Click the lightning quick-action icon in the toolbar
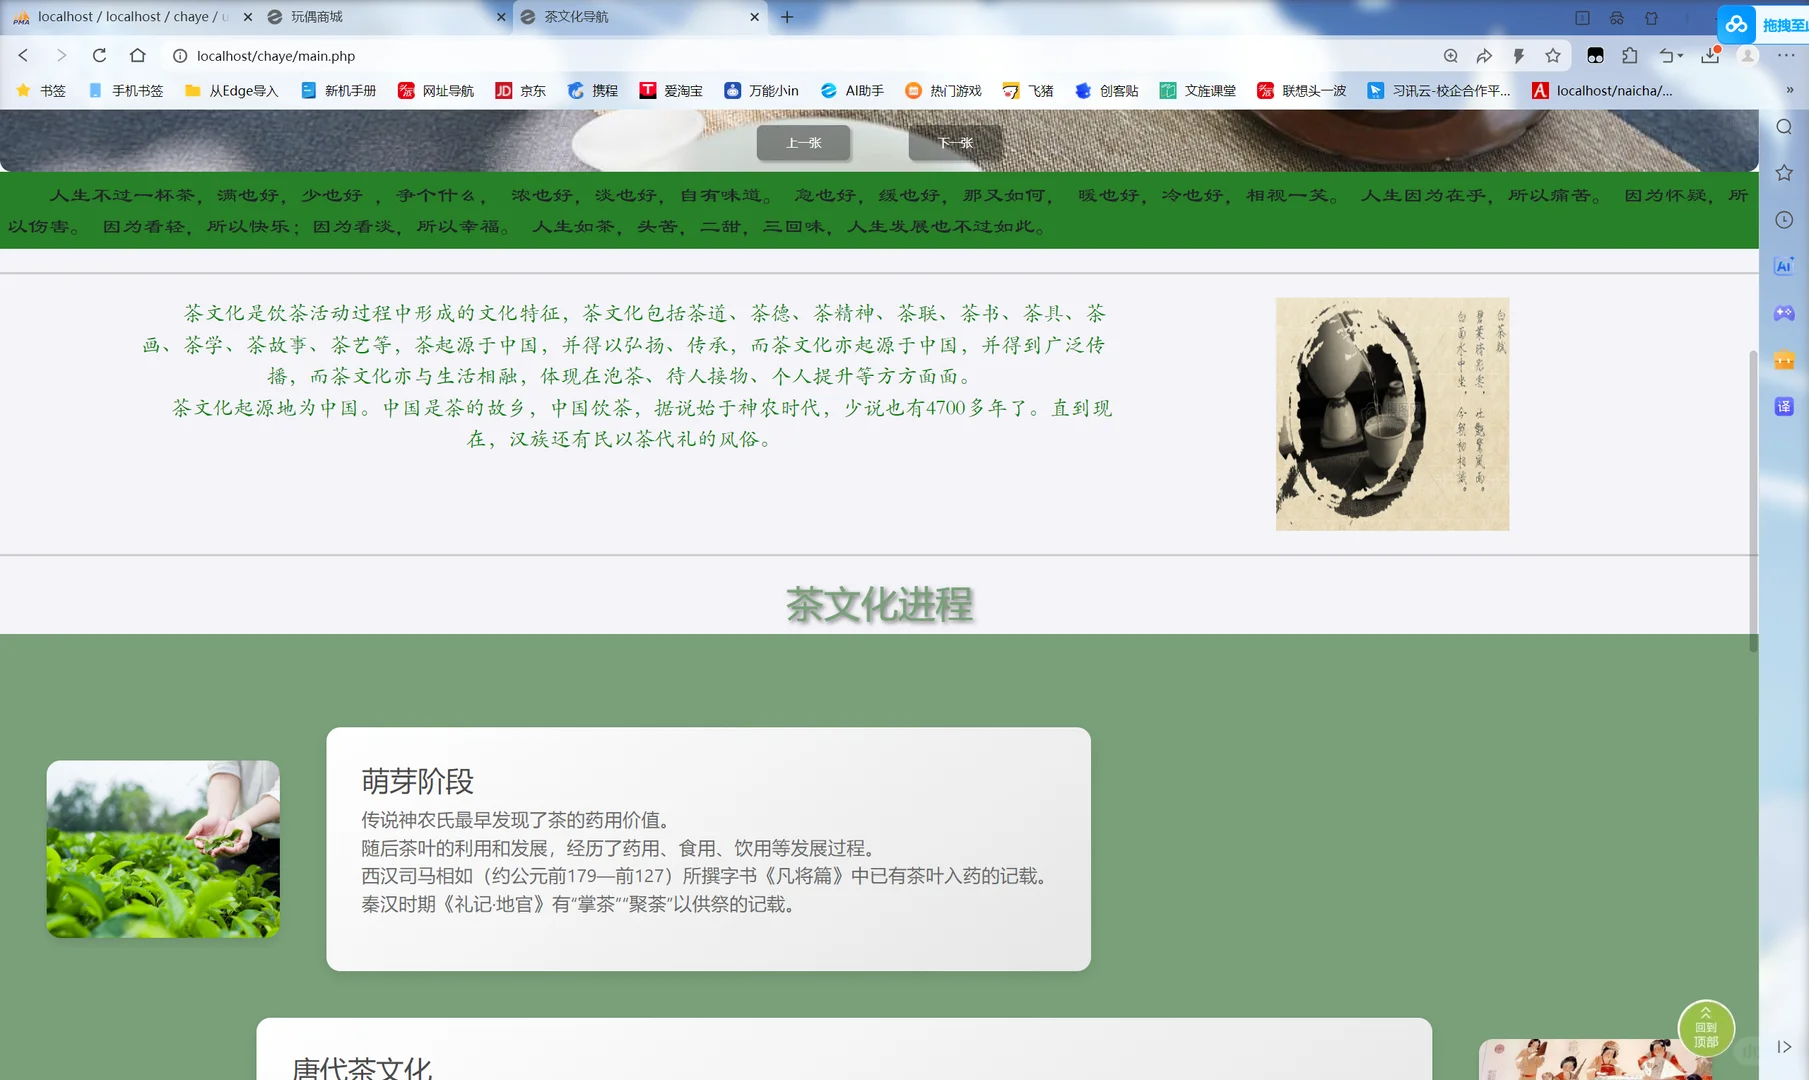 point(1518,56)
